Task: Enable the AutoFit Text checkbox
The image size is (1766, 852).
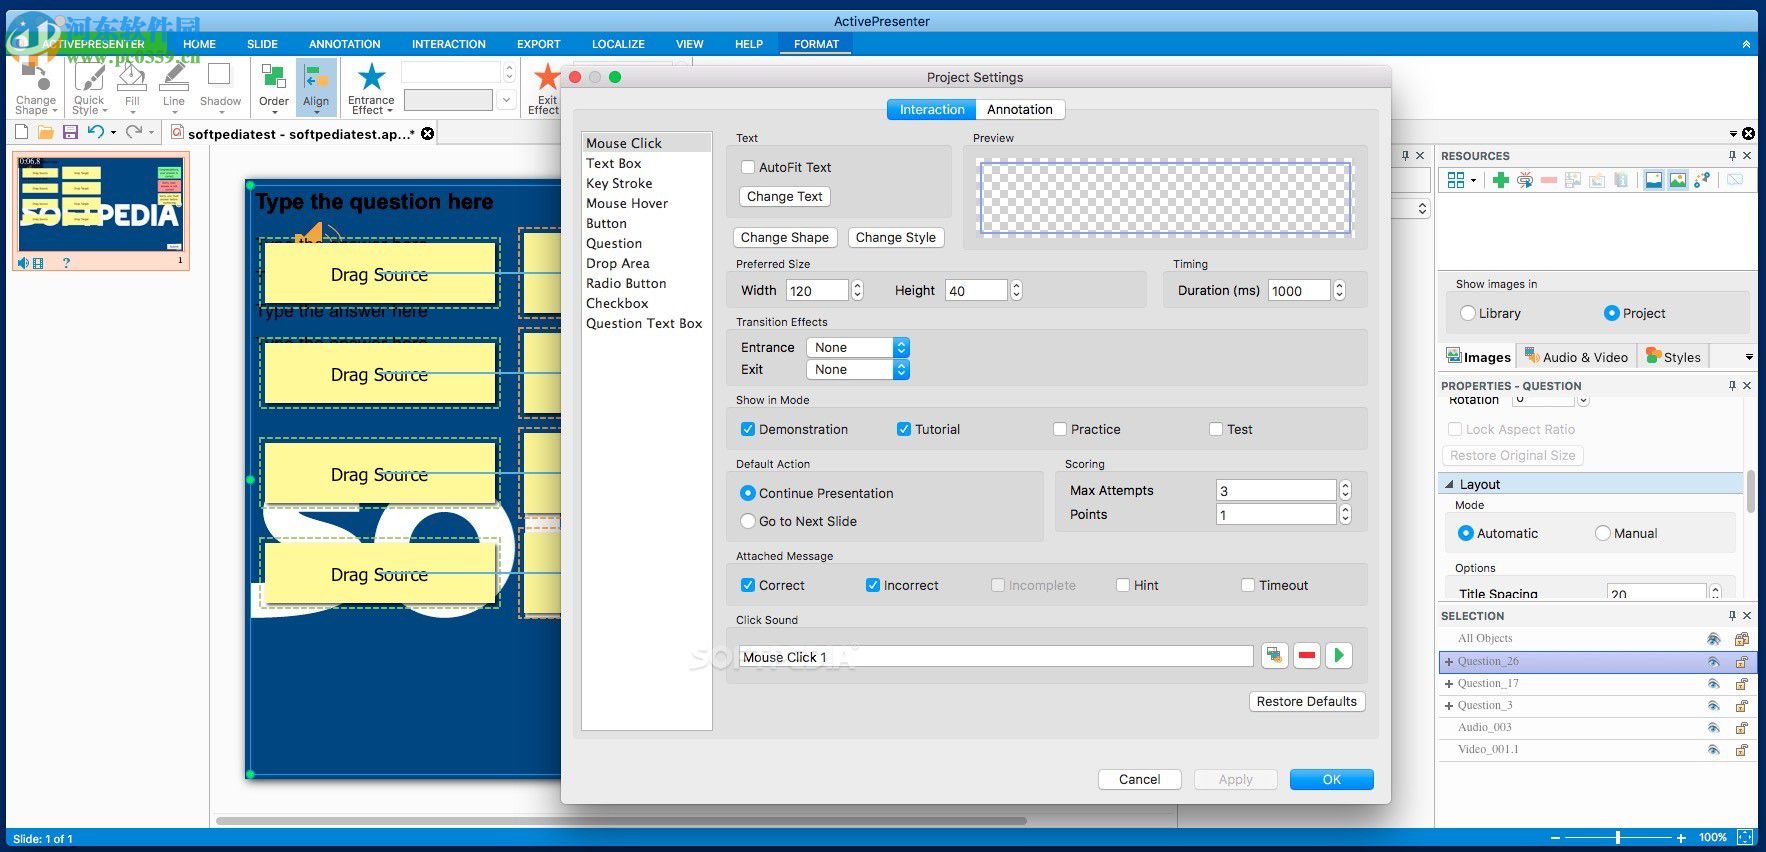Action: (748, 167)
